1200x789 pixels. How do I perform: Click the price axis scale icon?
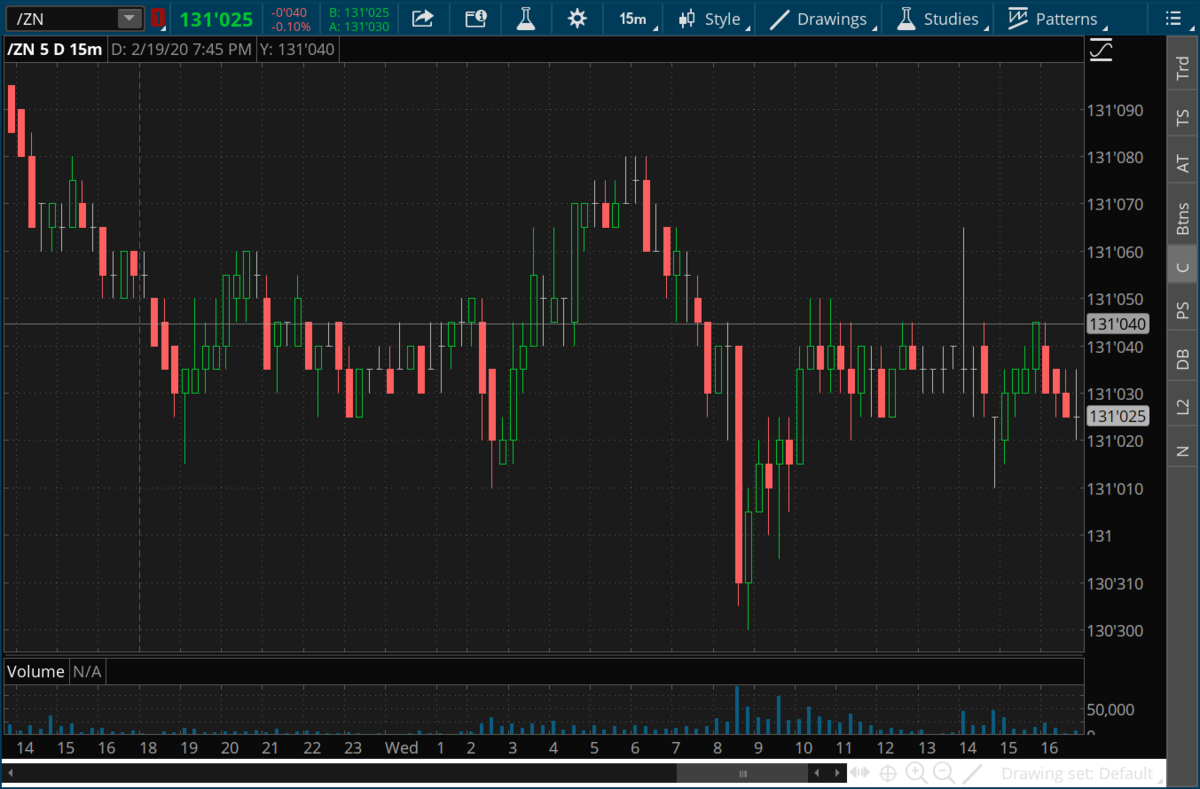[x=1101, y=49]
